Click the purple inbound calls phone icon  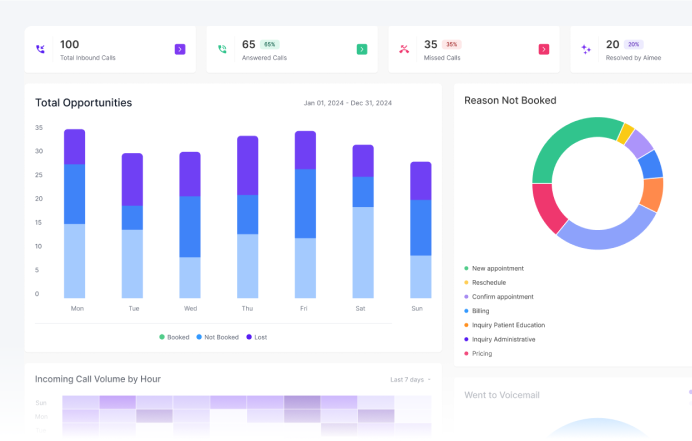tap(40, 49)
